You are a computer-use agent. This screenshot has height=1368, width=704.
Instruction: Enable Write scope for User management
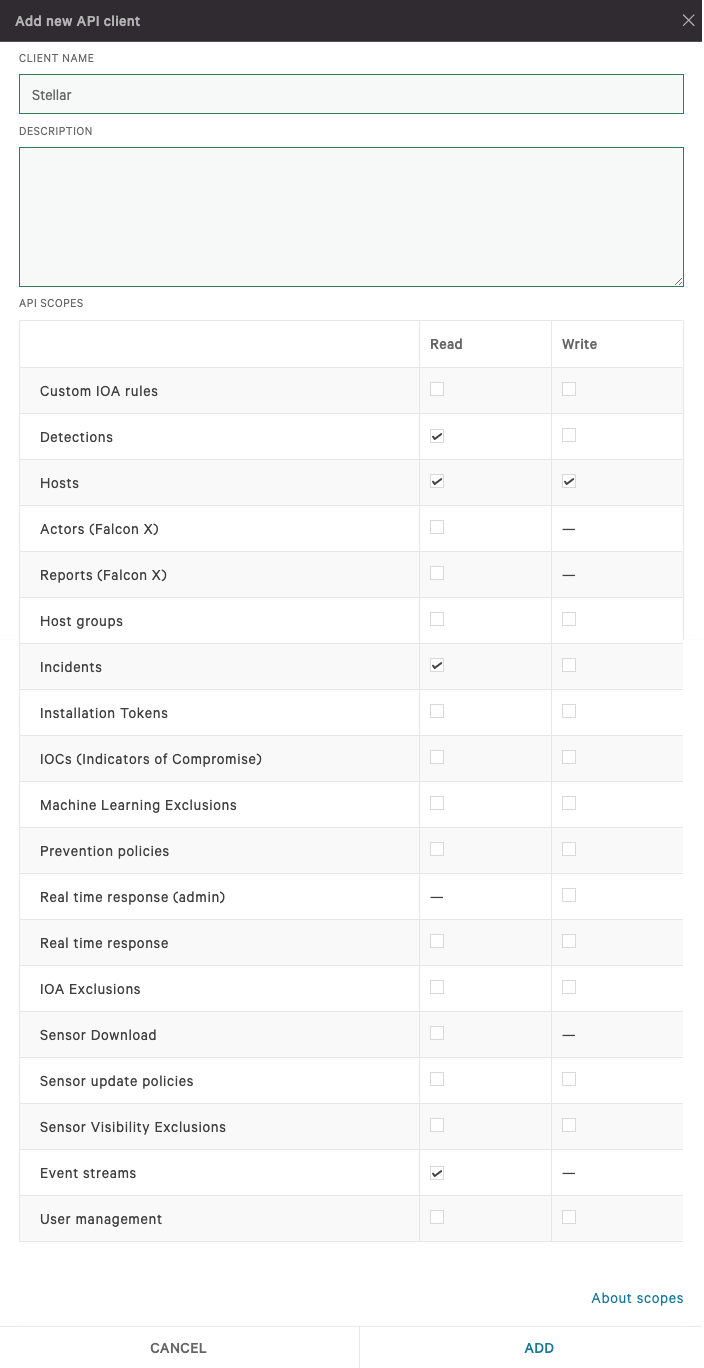point(569,1217)
